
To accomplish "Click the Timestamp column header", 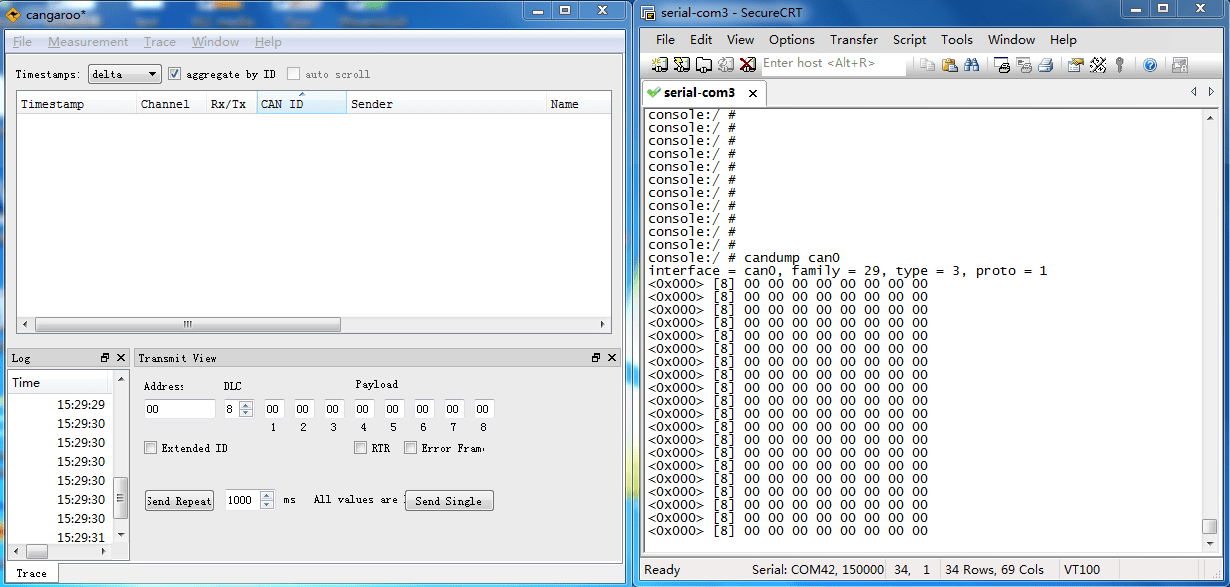I will pyautogui.click(x=77, y=104).
